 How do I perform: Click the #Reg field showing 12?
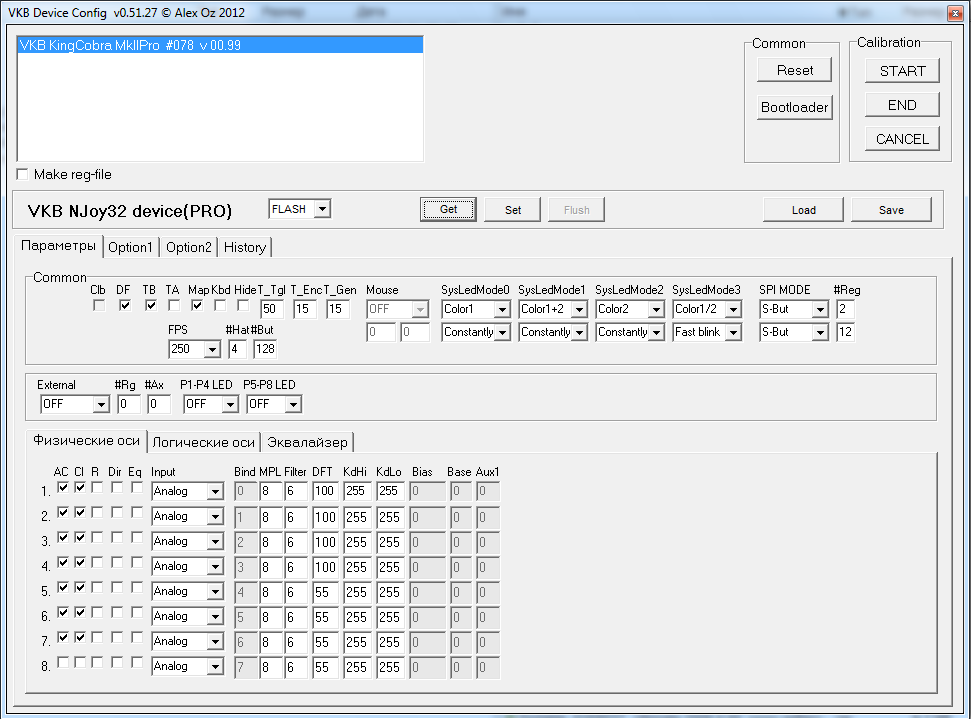tap(845, 333)
